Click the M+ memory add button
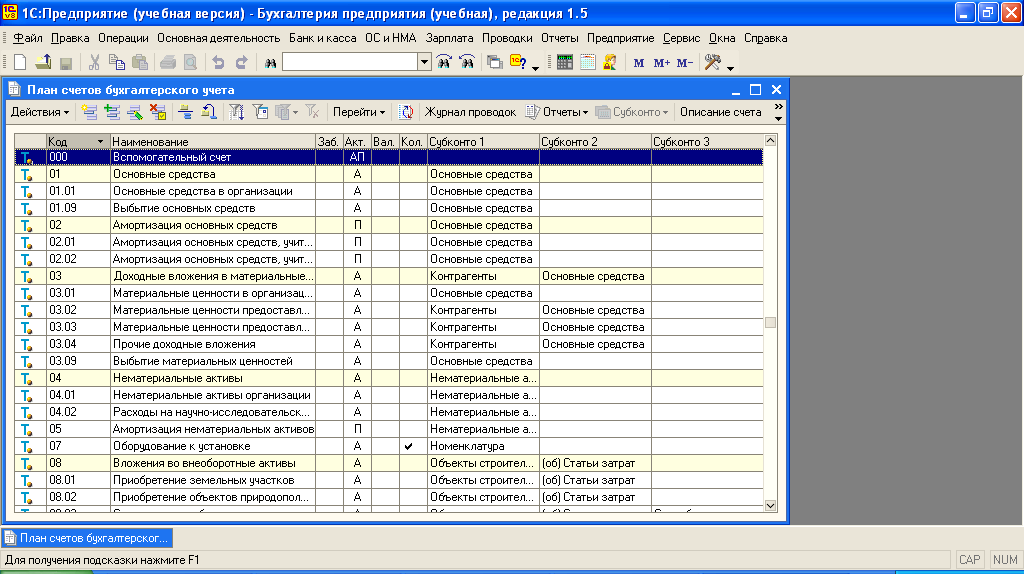The image size is (1024, 574). point(662,63)
